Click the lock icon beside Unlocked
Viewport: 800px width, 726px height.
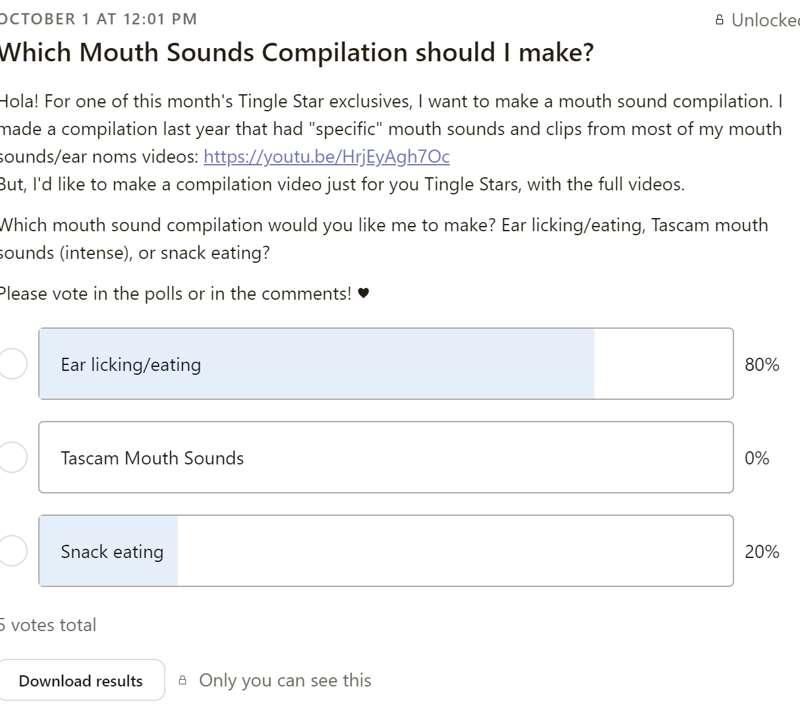(719, 20)
